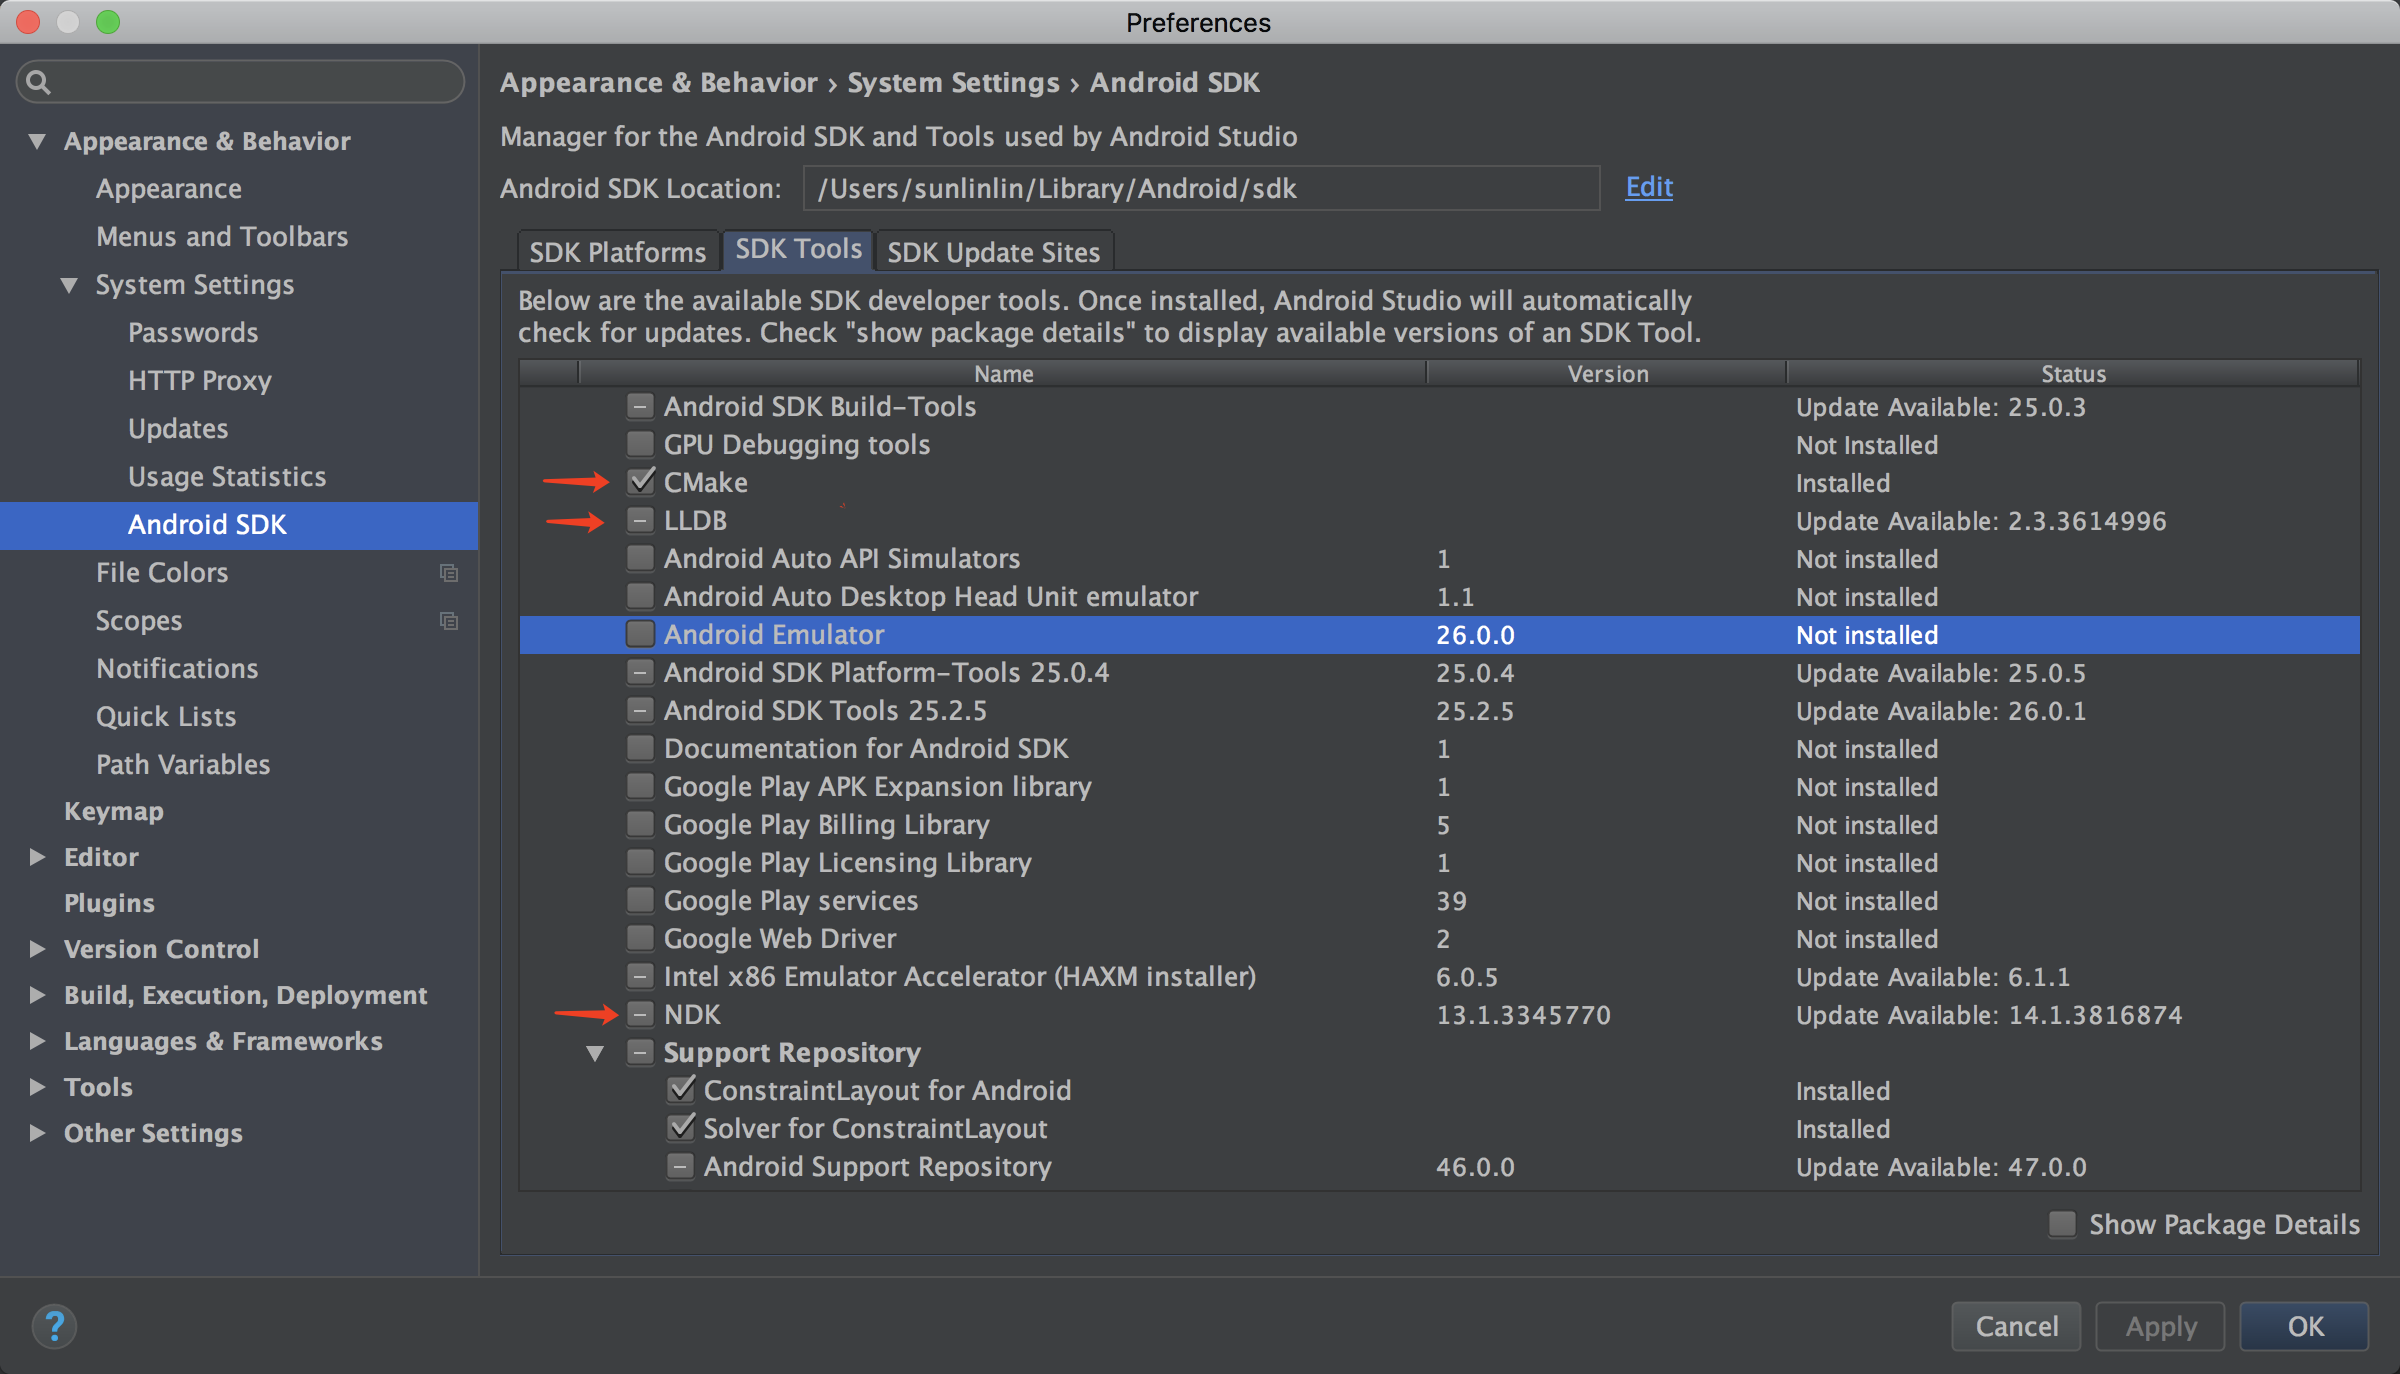The image size is (2400, 1374).
Task: Click the Edit SDK location link
Action: [x=1649, y=187]
